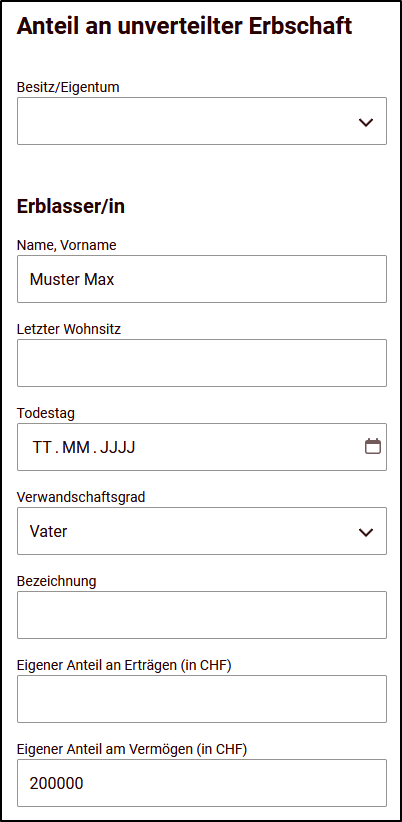Image resolution: width=402 pixels, height=822 pixels.
Task: Click into the Bezeichnung text box
Action: (x=202, y=615)
